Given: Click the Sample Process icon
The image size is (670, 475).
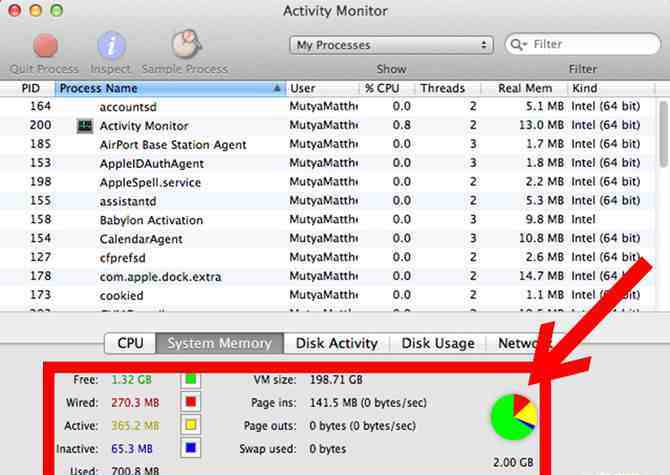Looking at the screenshot, I should coord(186,44).
